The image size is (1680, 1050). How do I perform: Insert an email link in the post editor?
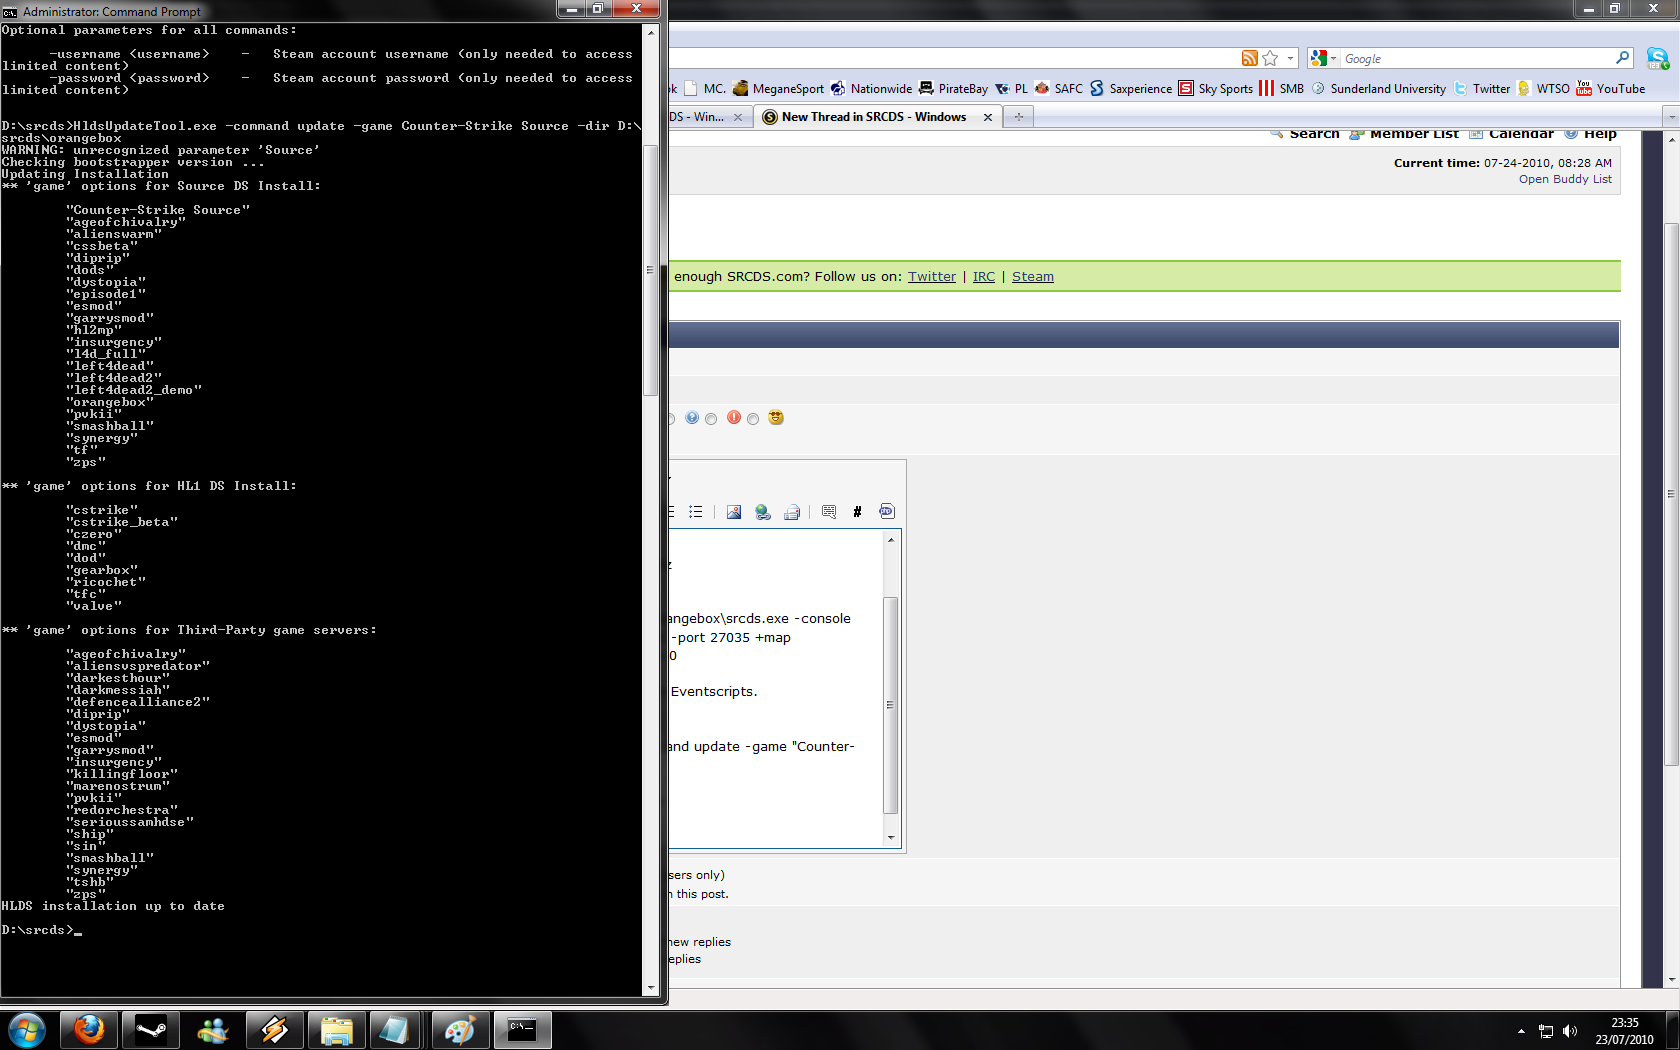click(x=792, y=511)
